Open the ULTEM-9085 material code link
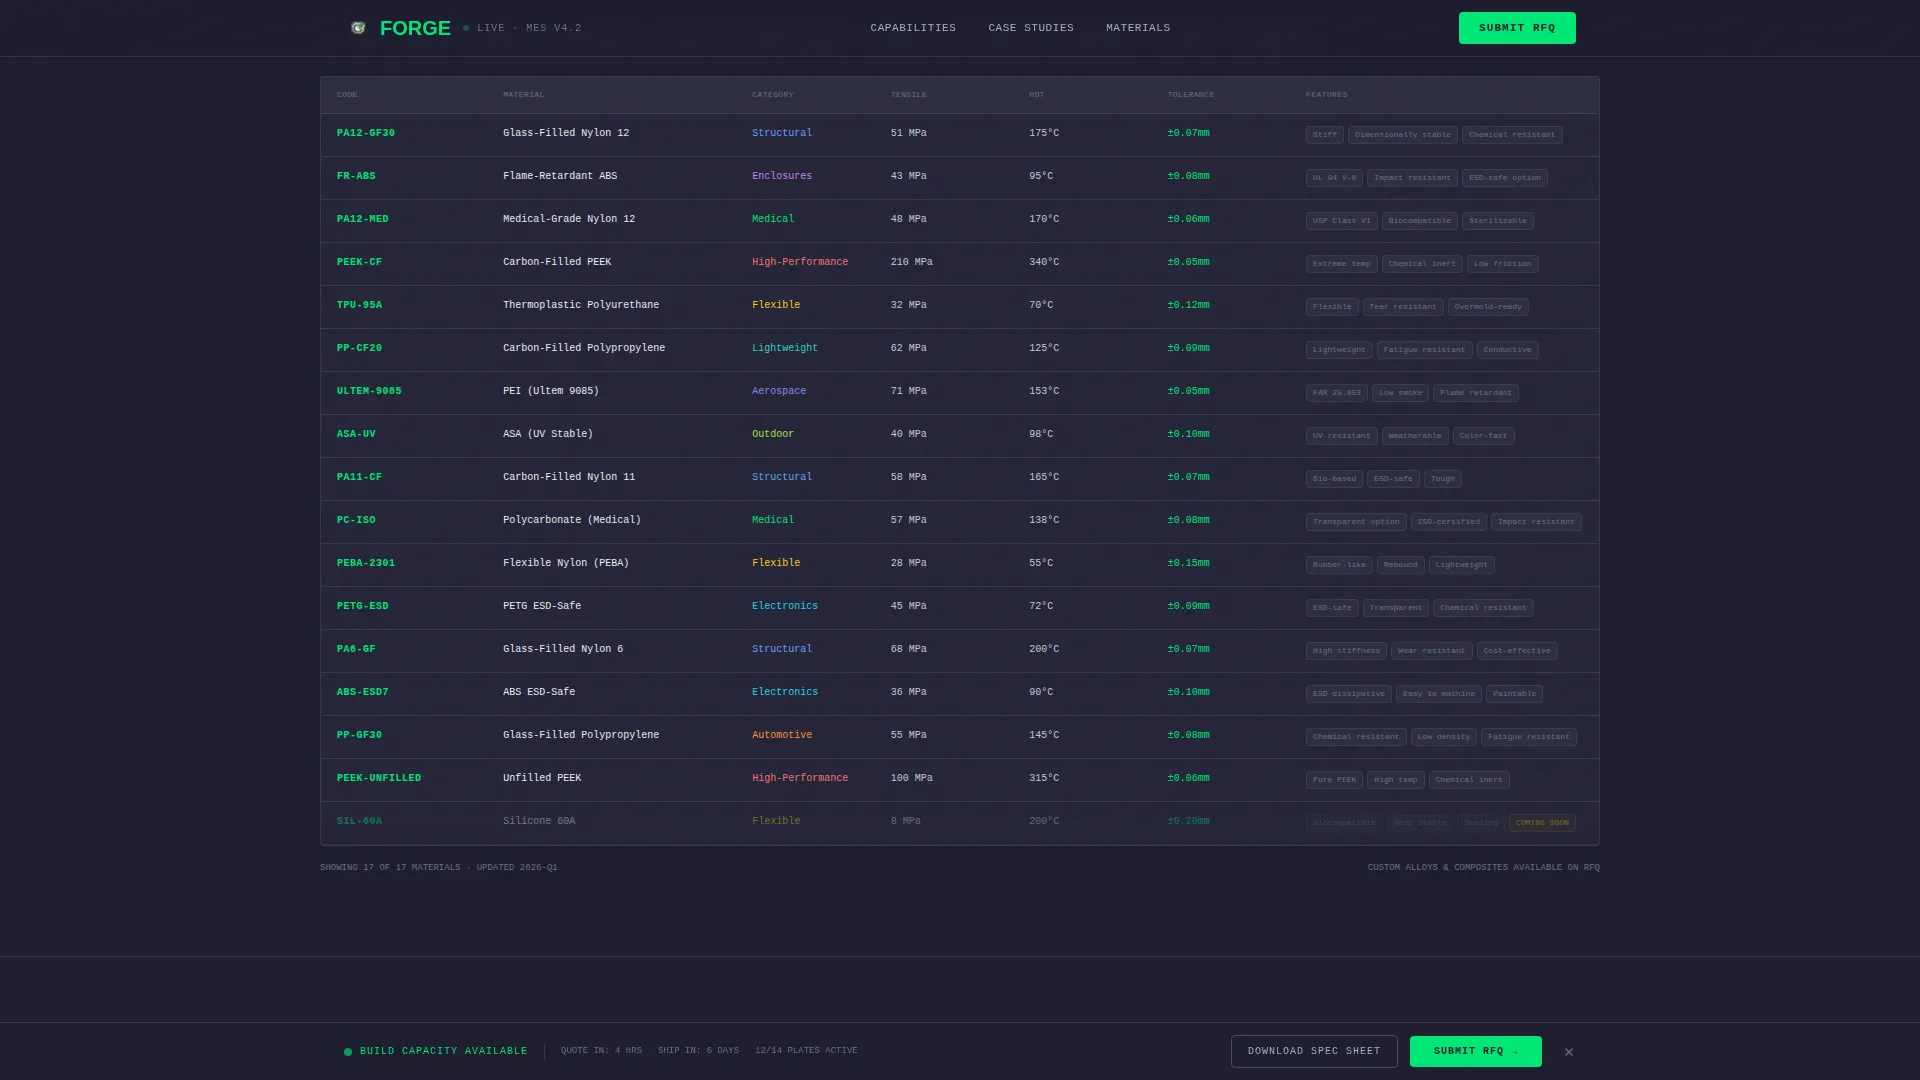Viewport: 1920px width, 1080px height. pyautogui.click(x=369, y=391)
